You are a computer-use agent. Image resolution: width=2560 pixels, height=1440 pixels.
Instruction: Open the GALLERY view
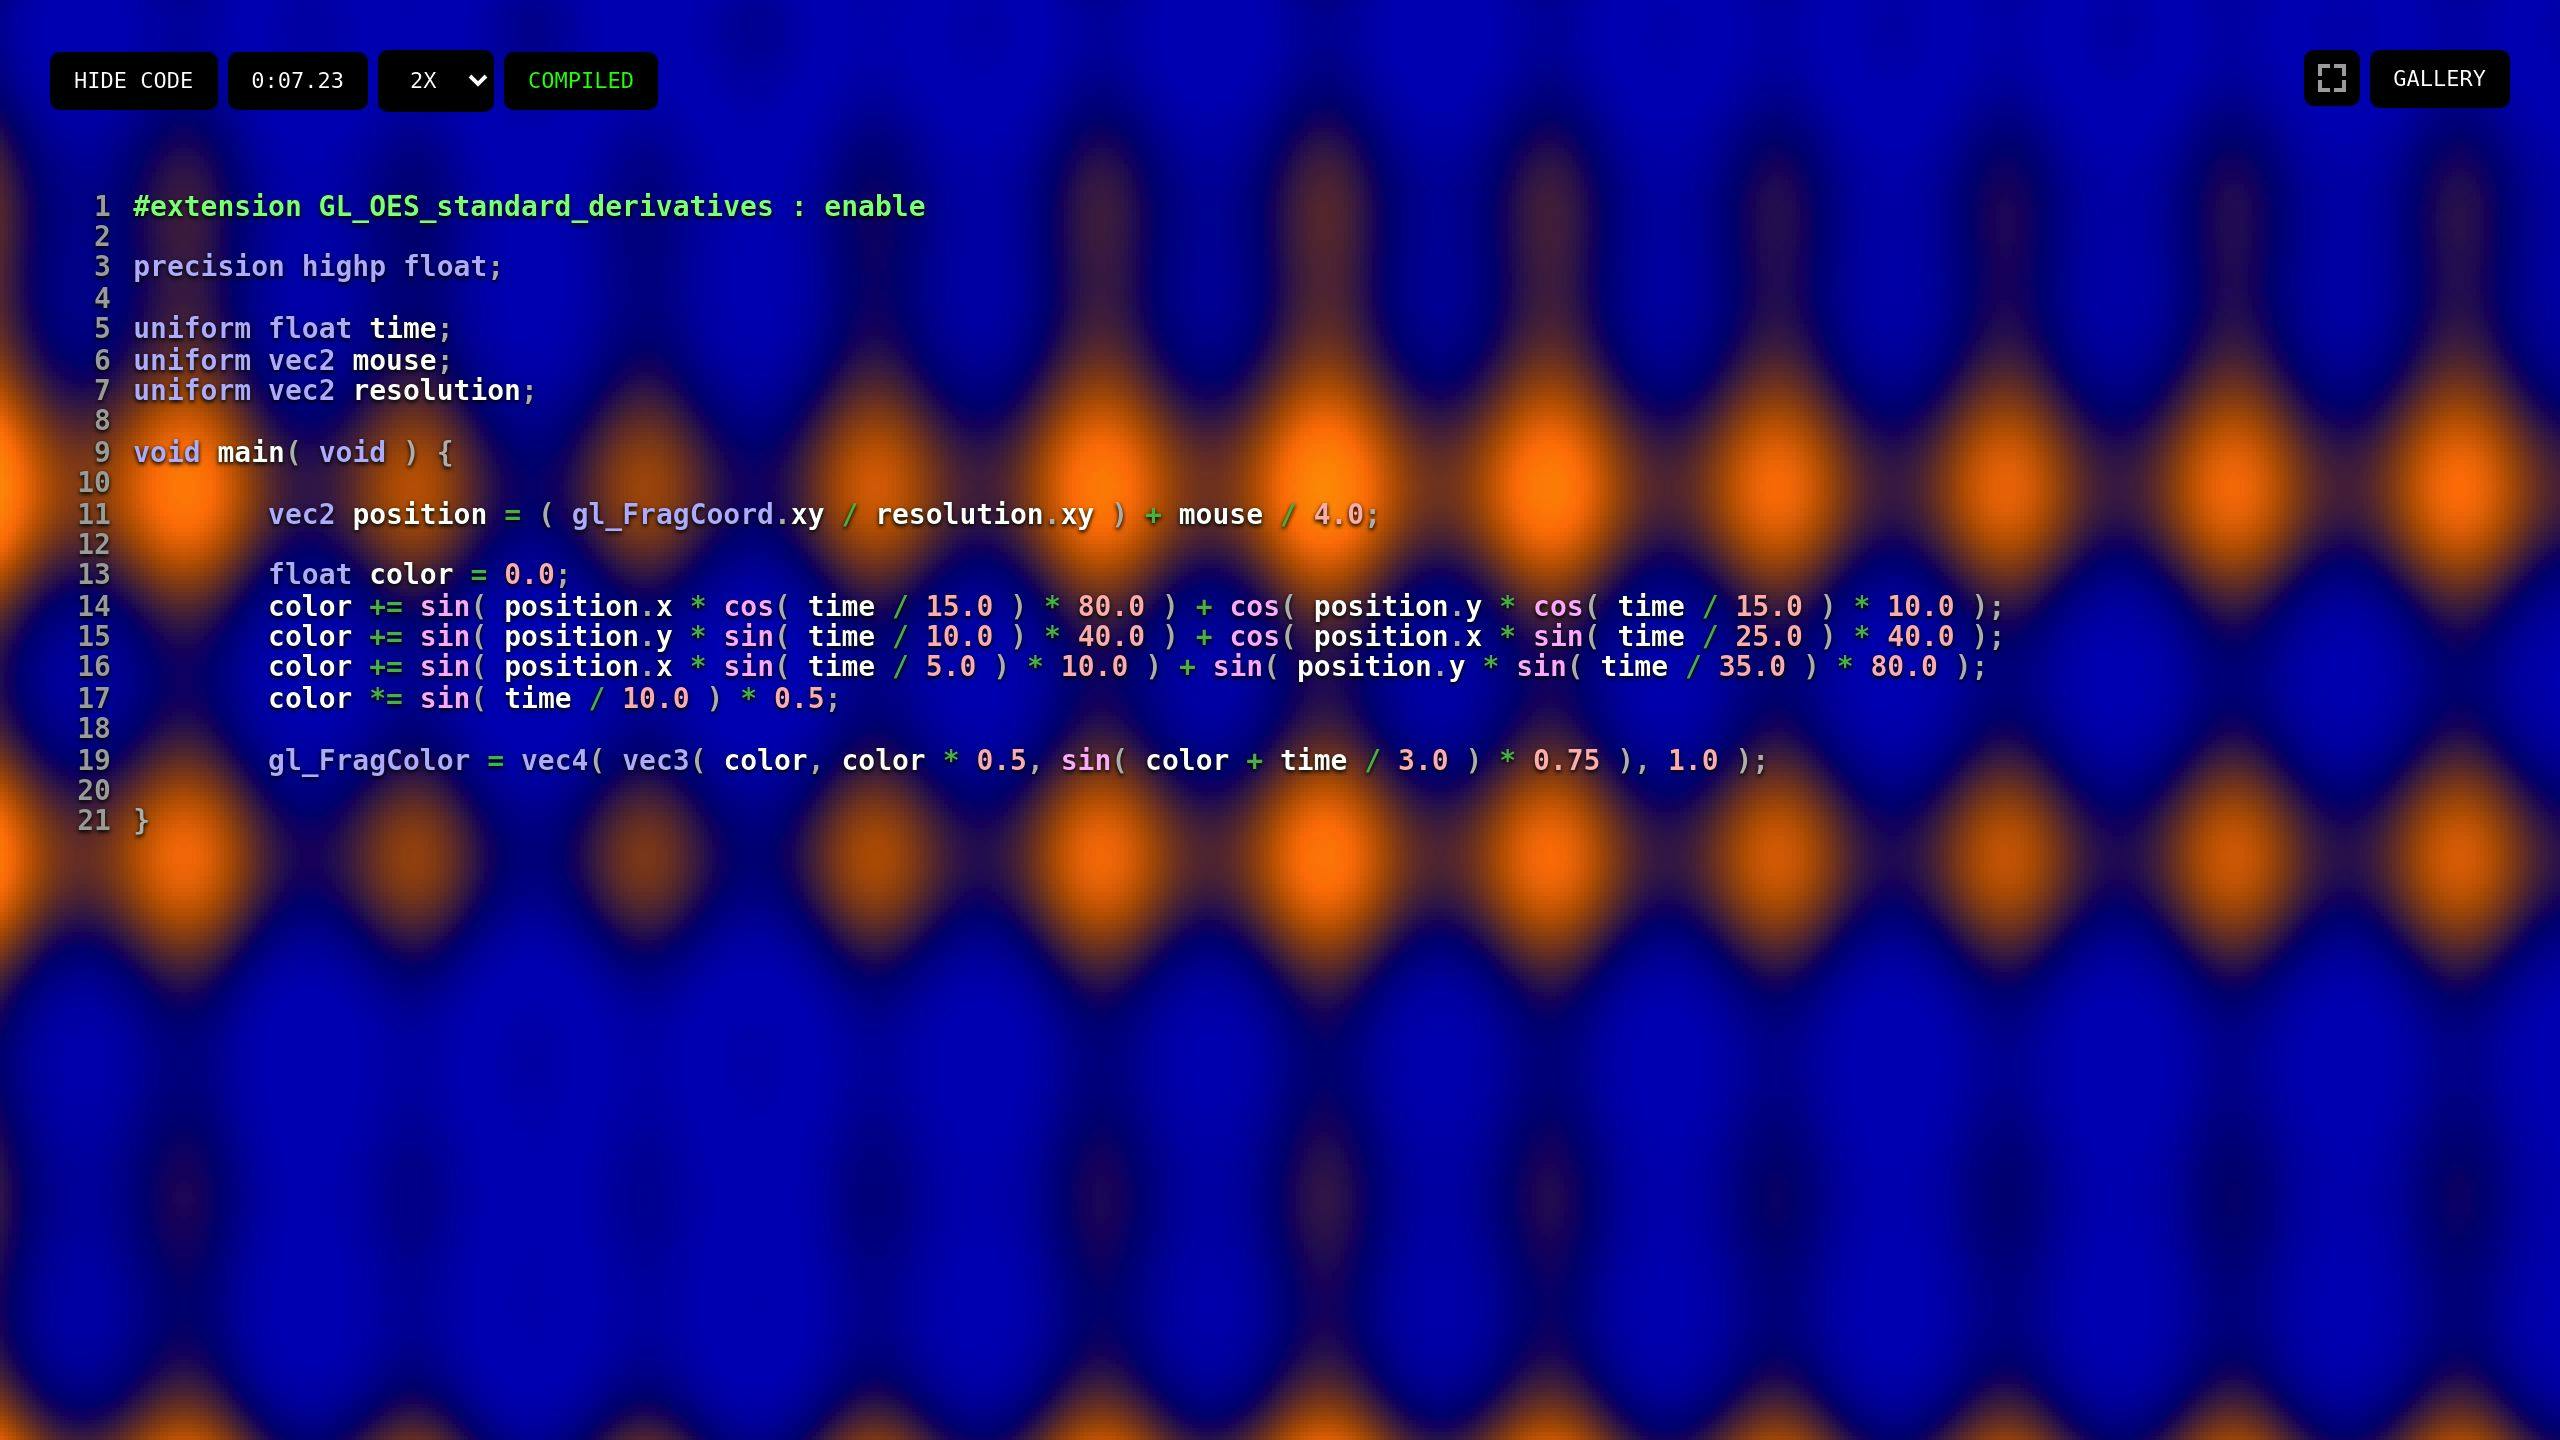(2439, 77)
